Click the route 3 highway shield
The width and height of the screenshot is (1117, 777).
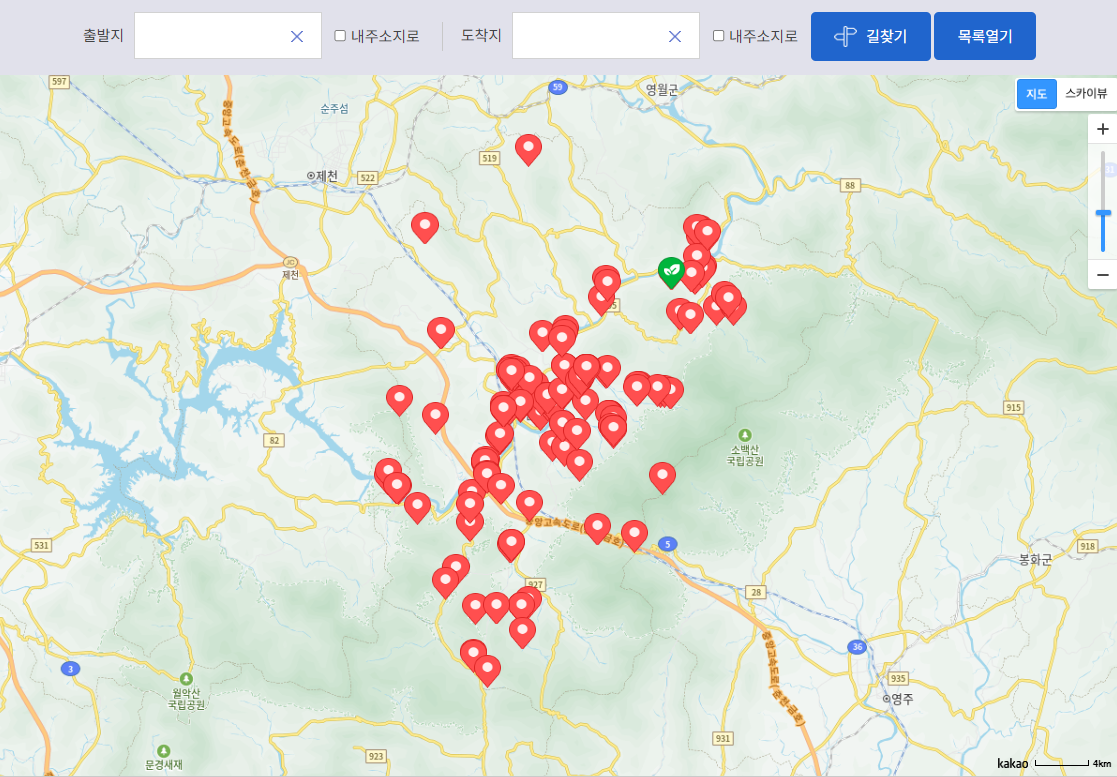pyautogui.click(x=70, y=669)
